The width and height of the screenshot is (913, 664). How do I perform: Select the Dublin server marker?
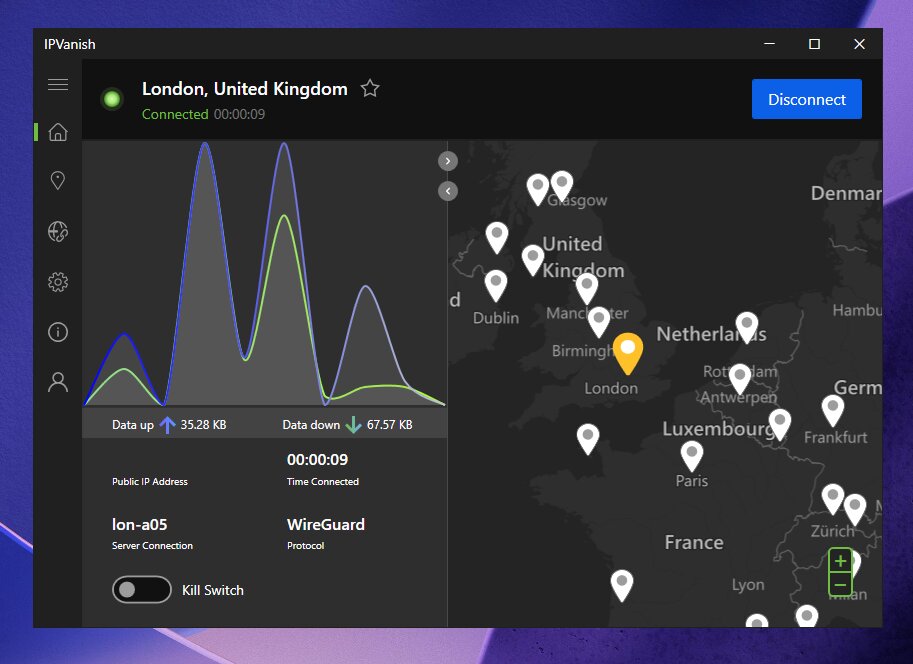496,284
